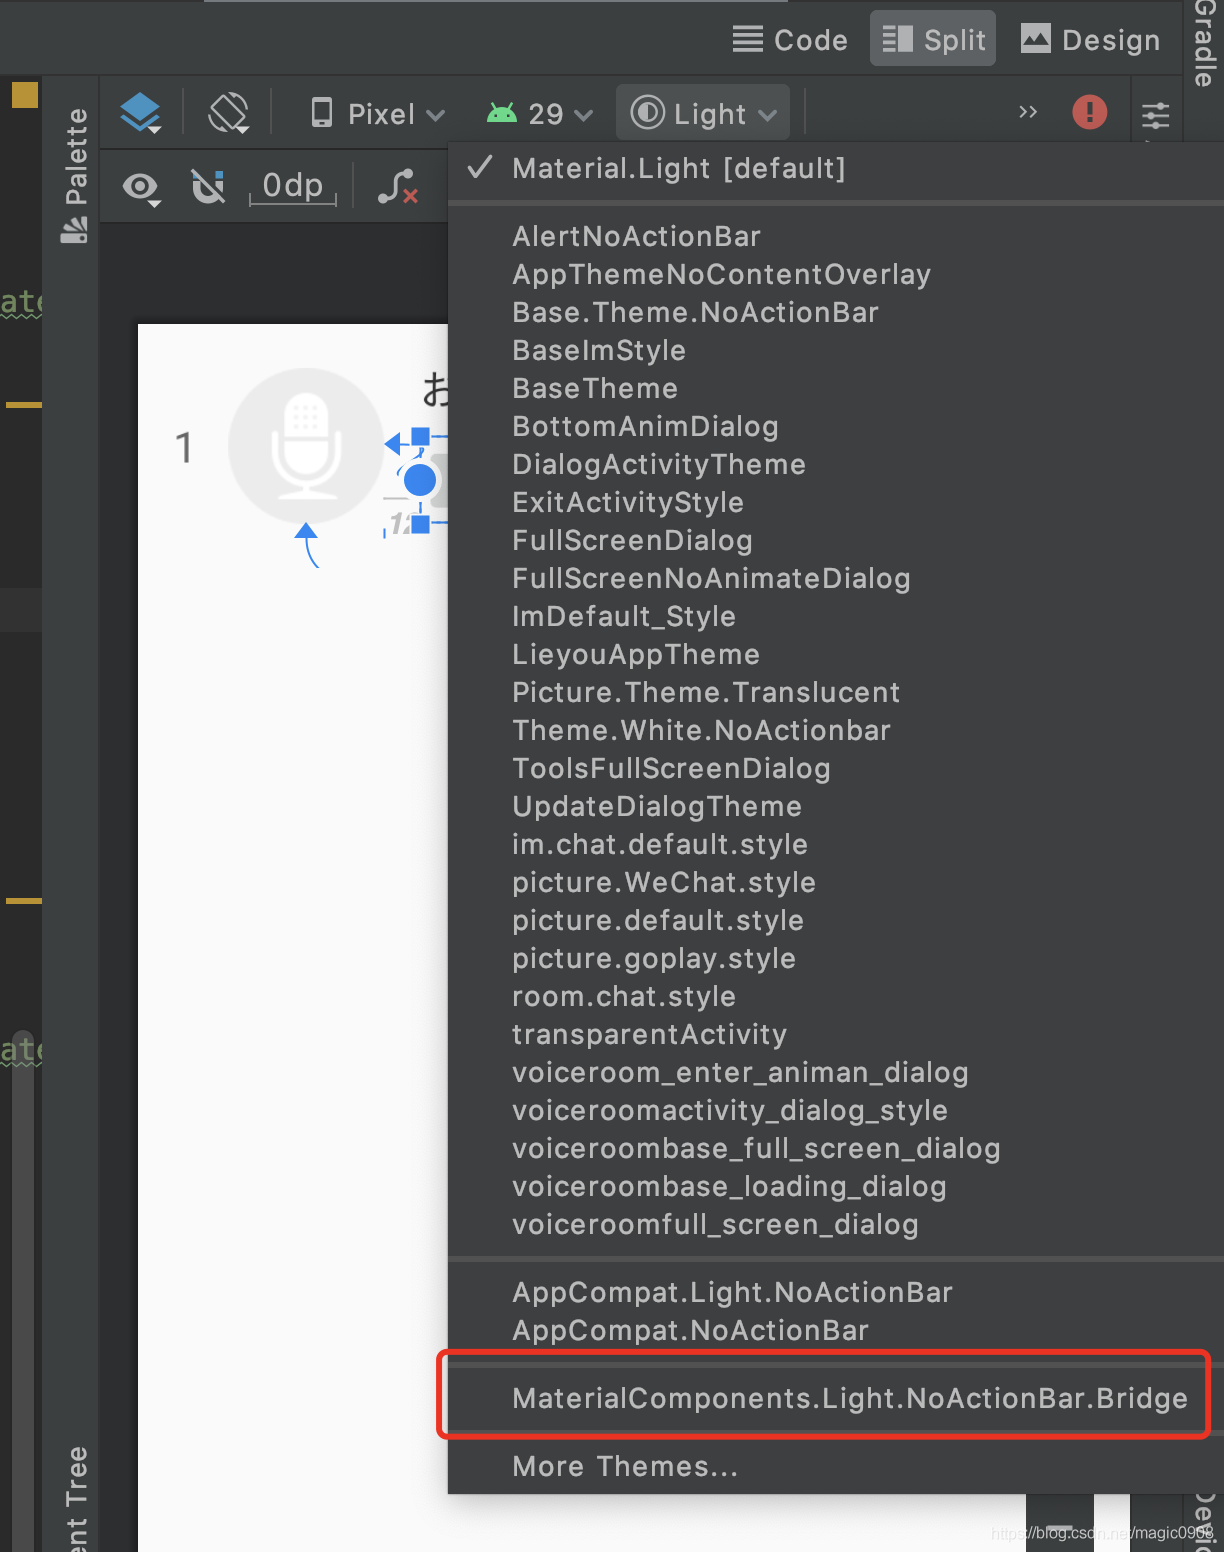Open the API 29 version dropdown
Viewport: 1224px width, 1552px height.
click(x=540, y=114)
